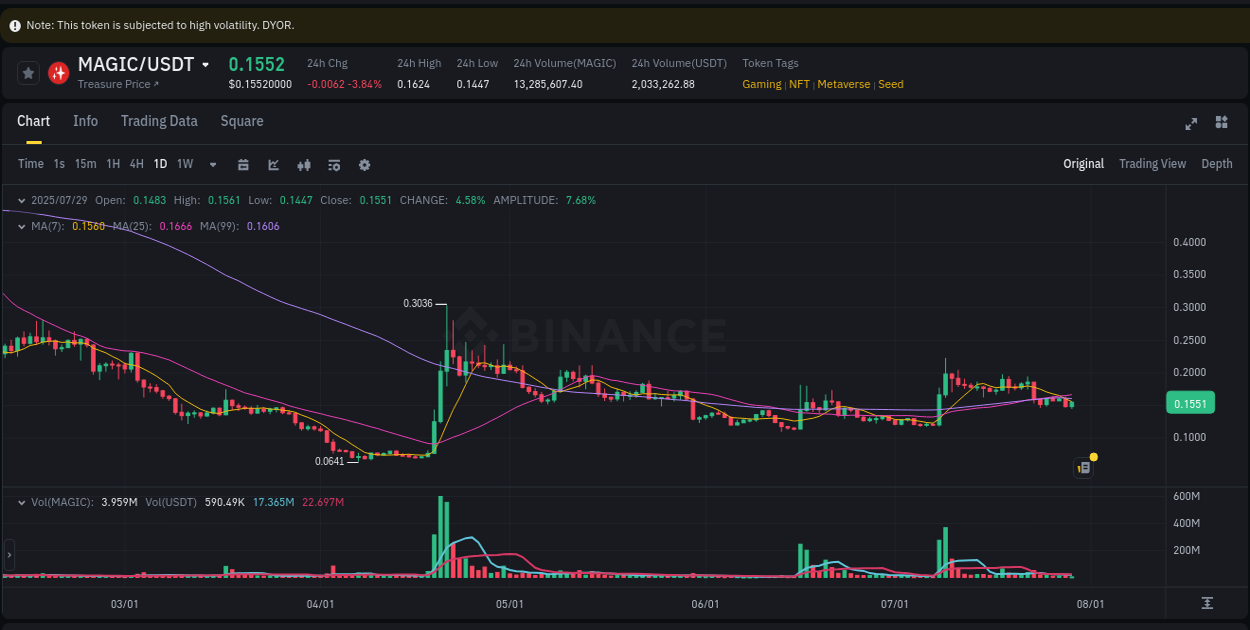Open the MAGIC/USDT pair dropdown
Screen dimensions: 1250x630
205,63
